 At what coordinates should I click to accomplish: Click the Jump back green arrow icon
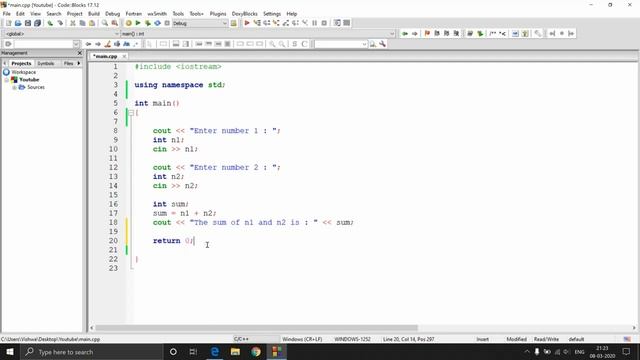coord(405,33)
